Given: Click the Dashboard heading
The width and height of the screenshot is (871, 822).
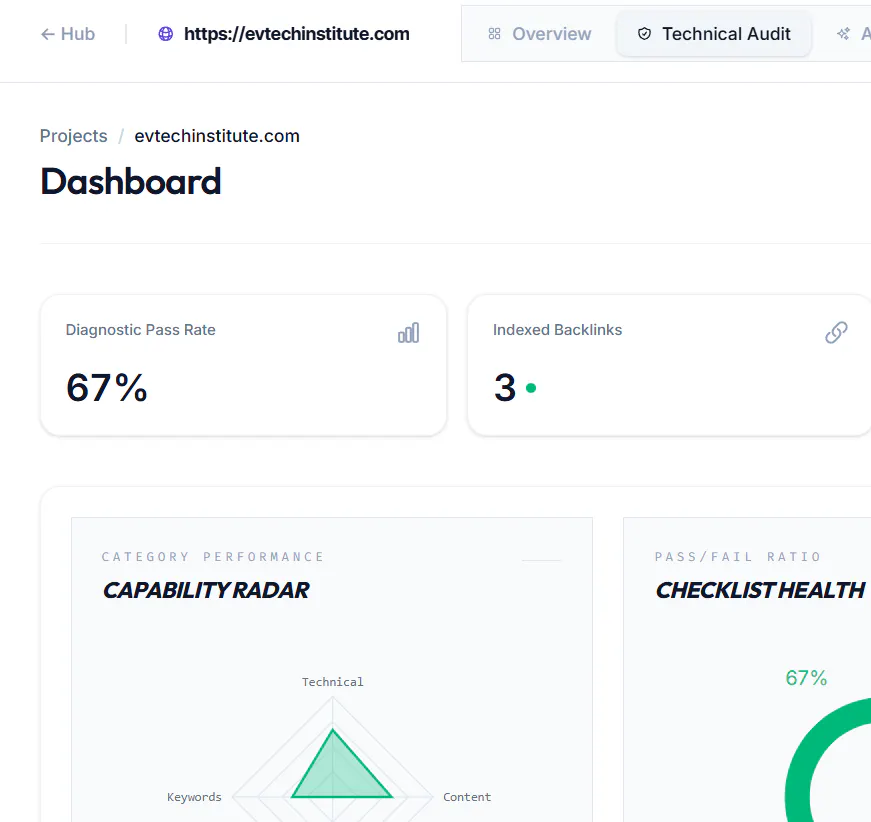Looking at the screenshot, I should (x=131, y=182).
